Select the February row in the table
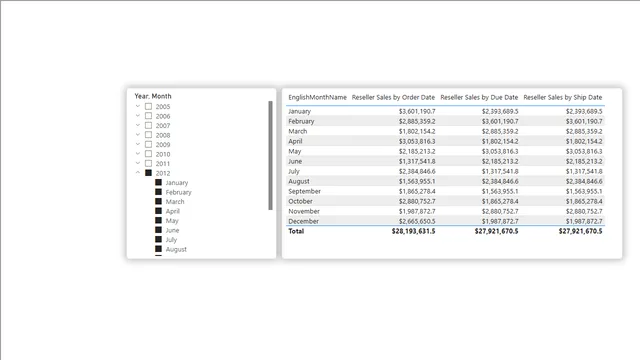 pos(445,121)
